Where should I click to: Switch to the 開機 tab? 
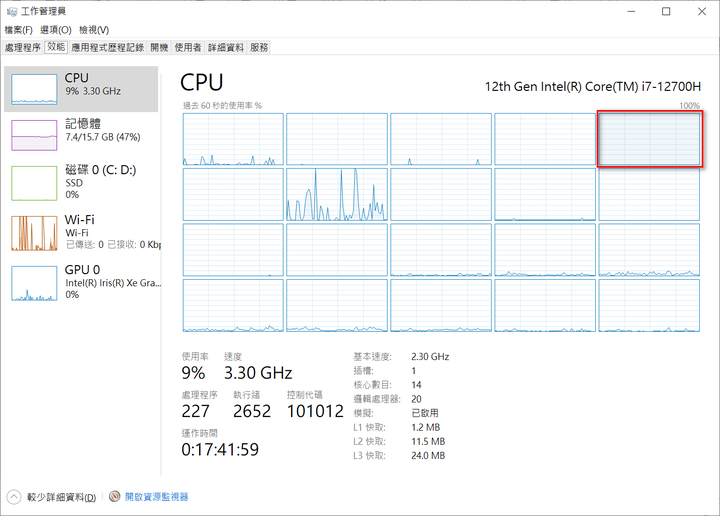pos(159,47)
